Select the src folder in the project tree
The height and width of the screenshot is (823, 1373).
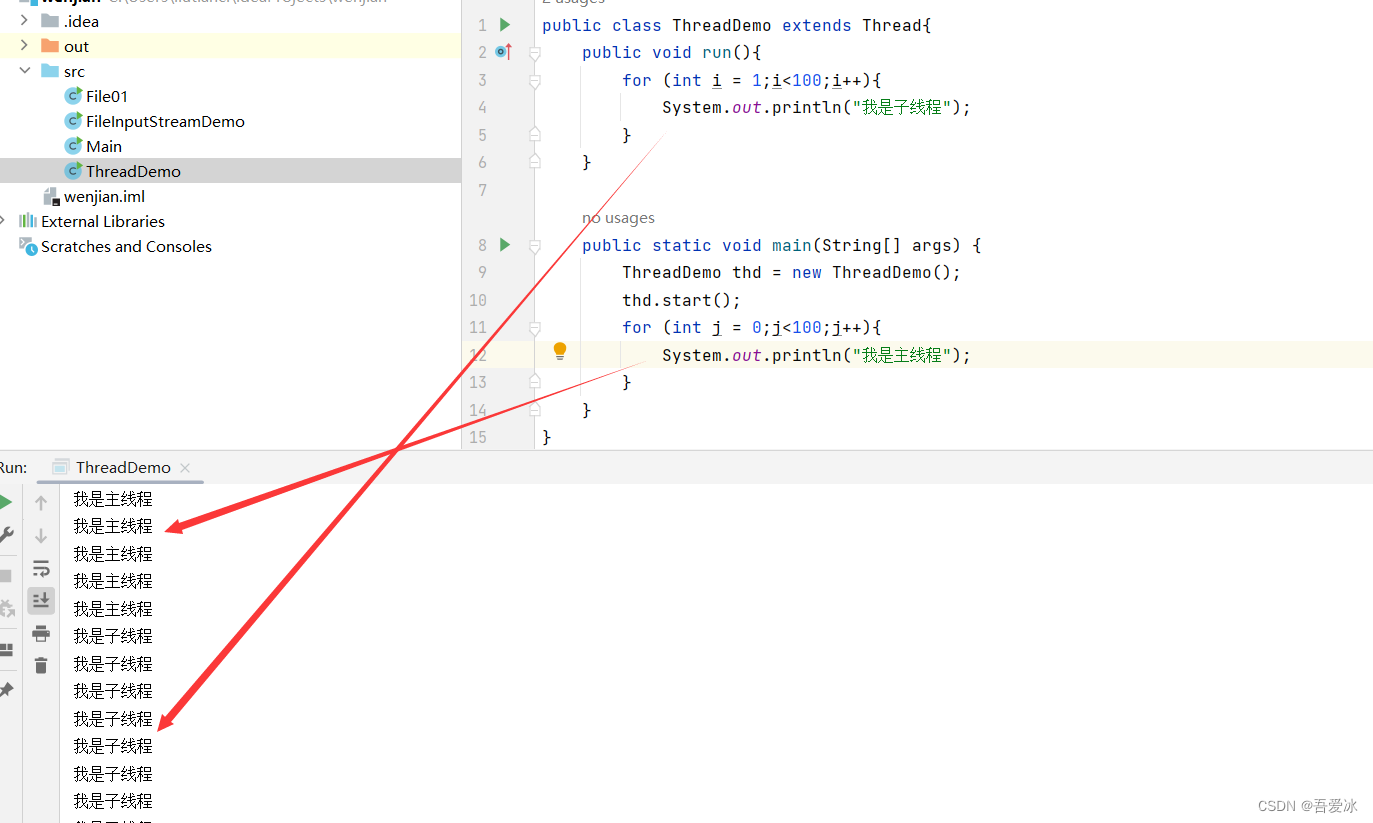[74, 71]
